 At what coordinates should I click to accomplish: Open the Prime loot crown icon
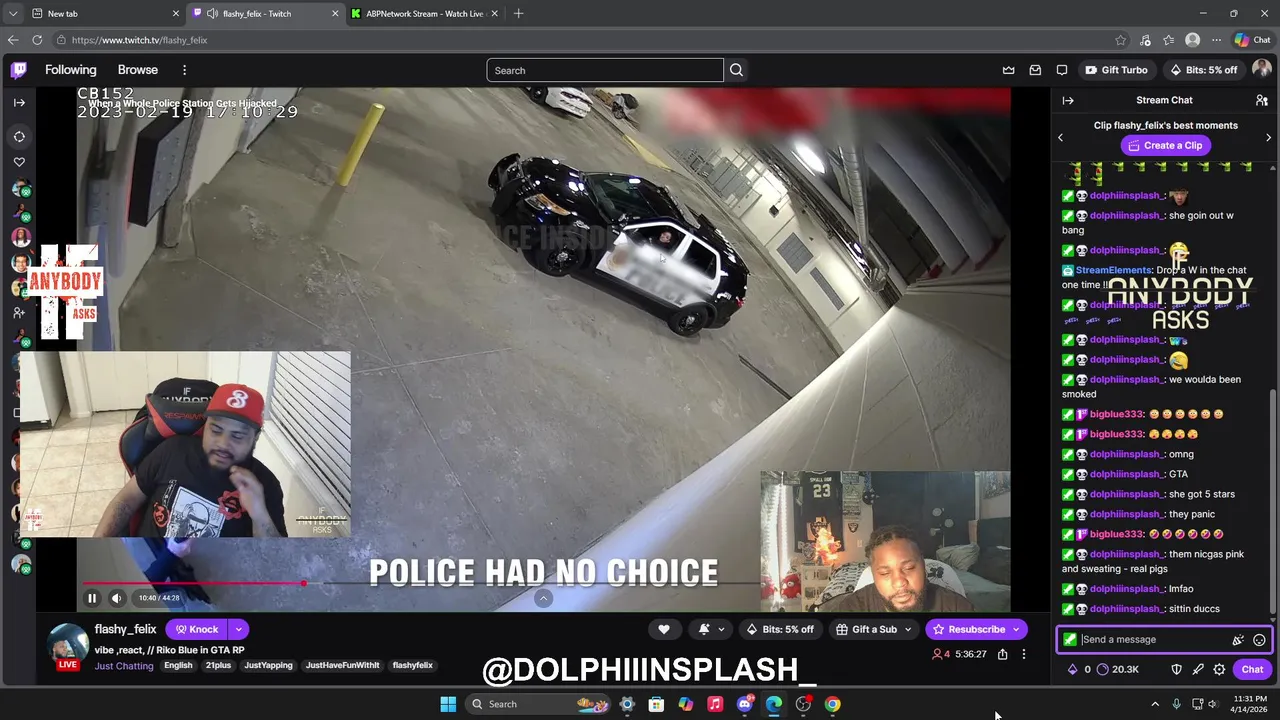point(1008,70)
